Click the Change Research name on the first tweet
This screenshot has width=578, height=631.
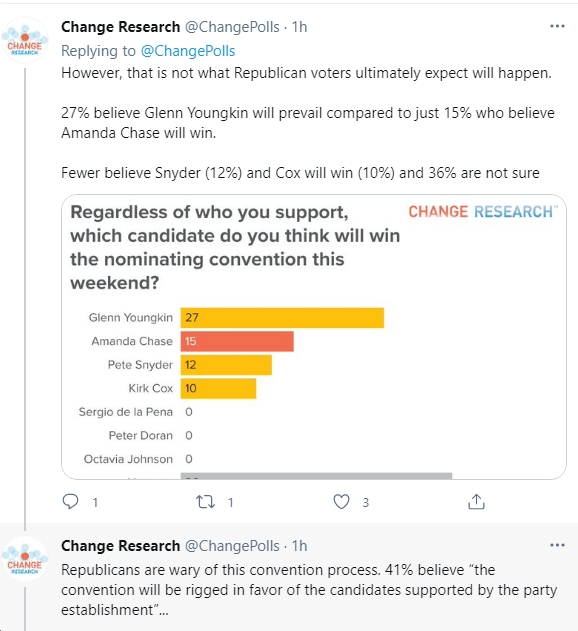[x=120, y=27]
